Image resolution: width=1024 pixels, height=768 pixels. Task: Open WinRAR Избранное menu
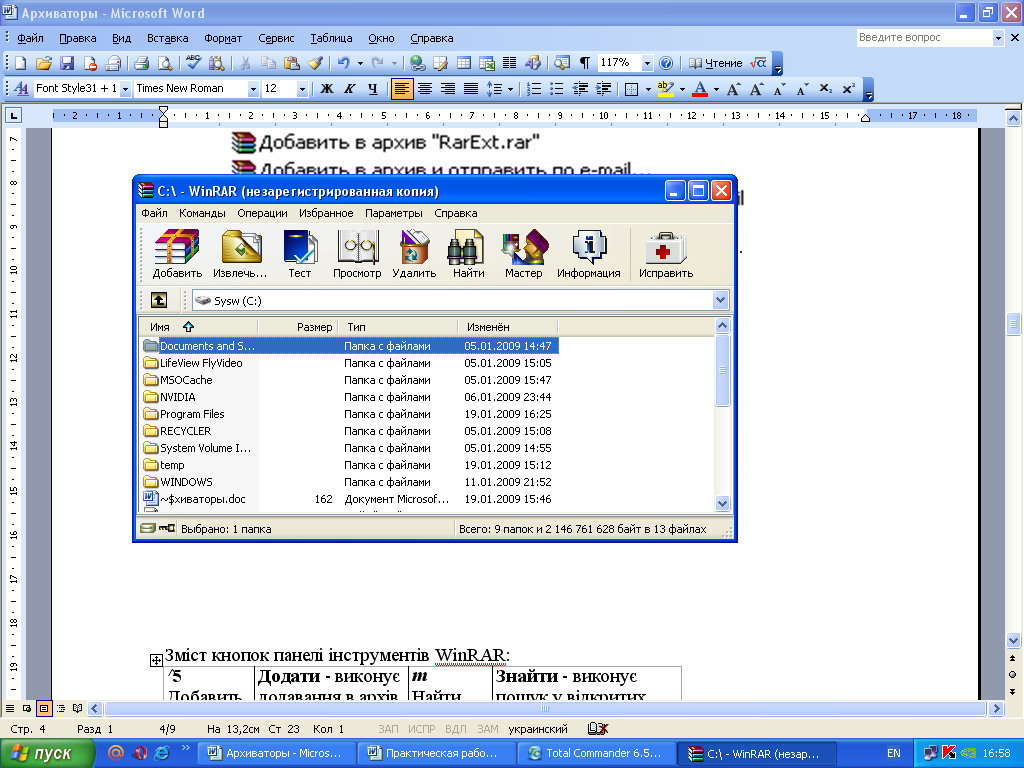click(326, 214)
